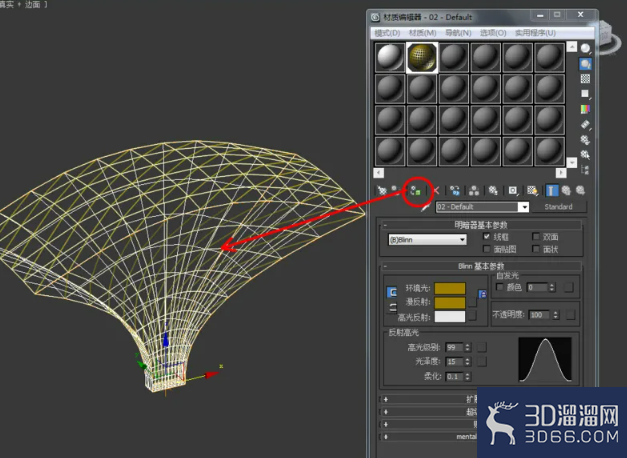Toggle the checkered Background icon
This screenshot has width=627, height=458.
pyautogui.click(x=585, y=79)
